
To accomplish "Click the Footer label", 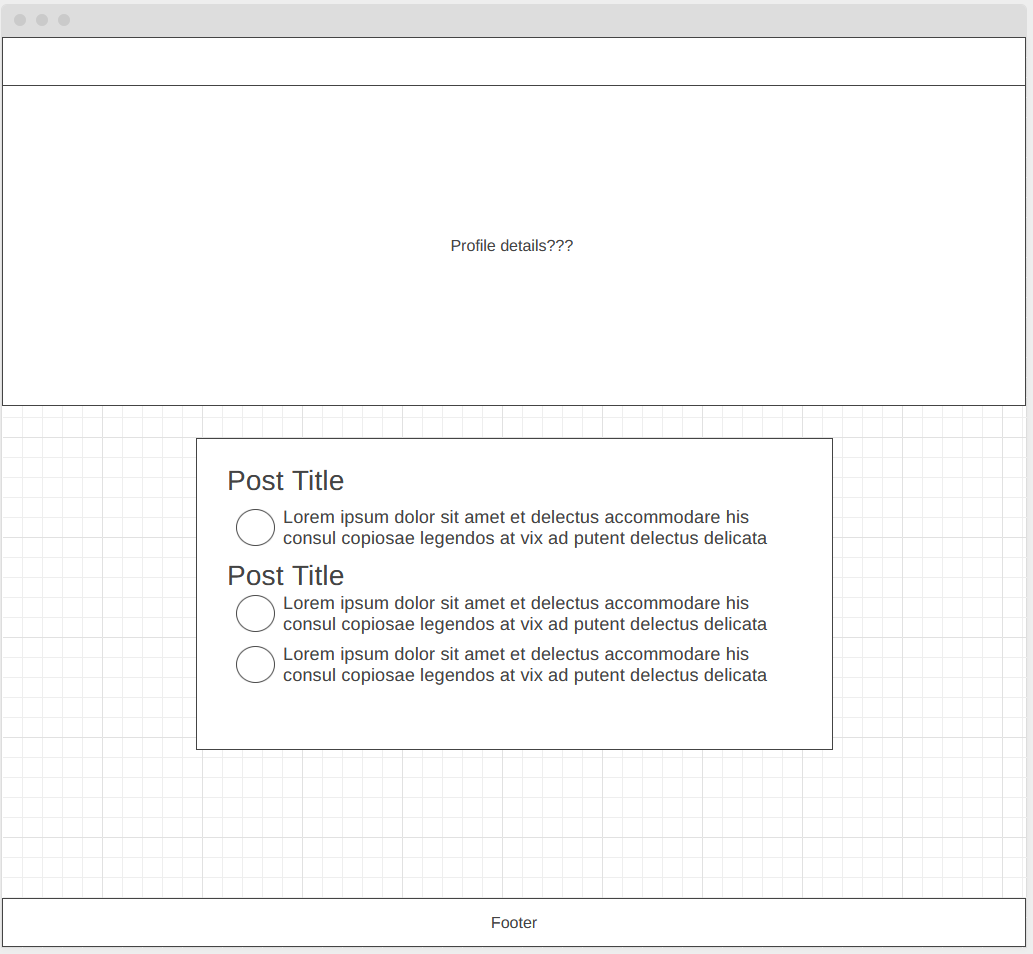I will tap(514, 922).
